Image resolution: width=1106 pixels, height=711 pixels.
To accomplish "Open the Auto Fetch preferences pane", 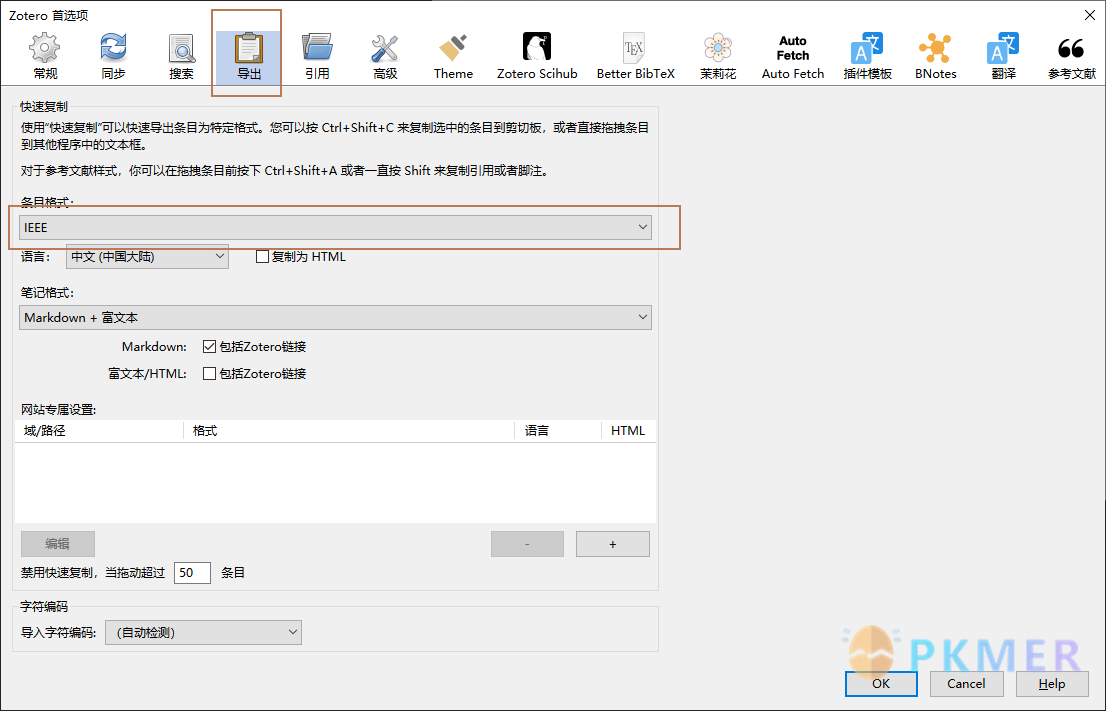I will click(x=793, y=56).
